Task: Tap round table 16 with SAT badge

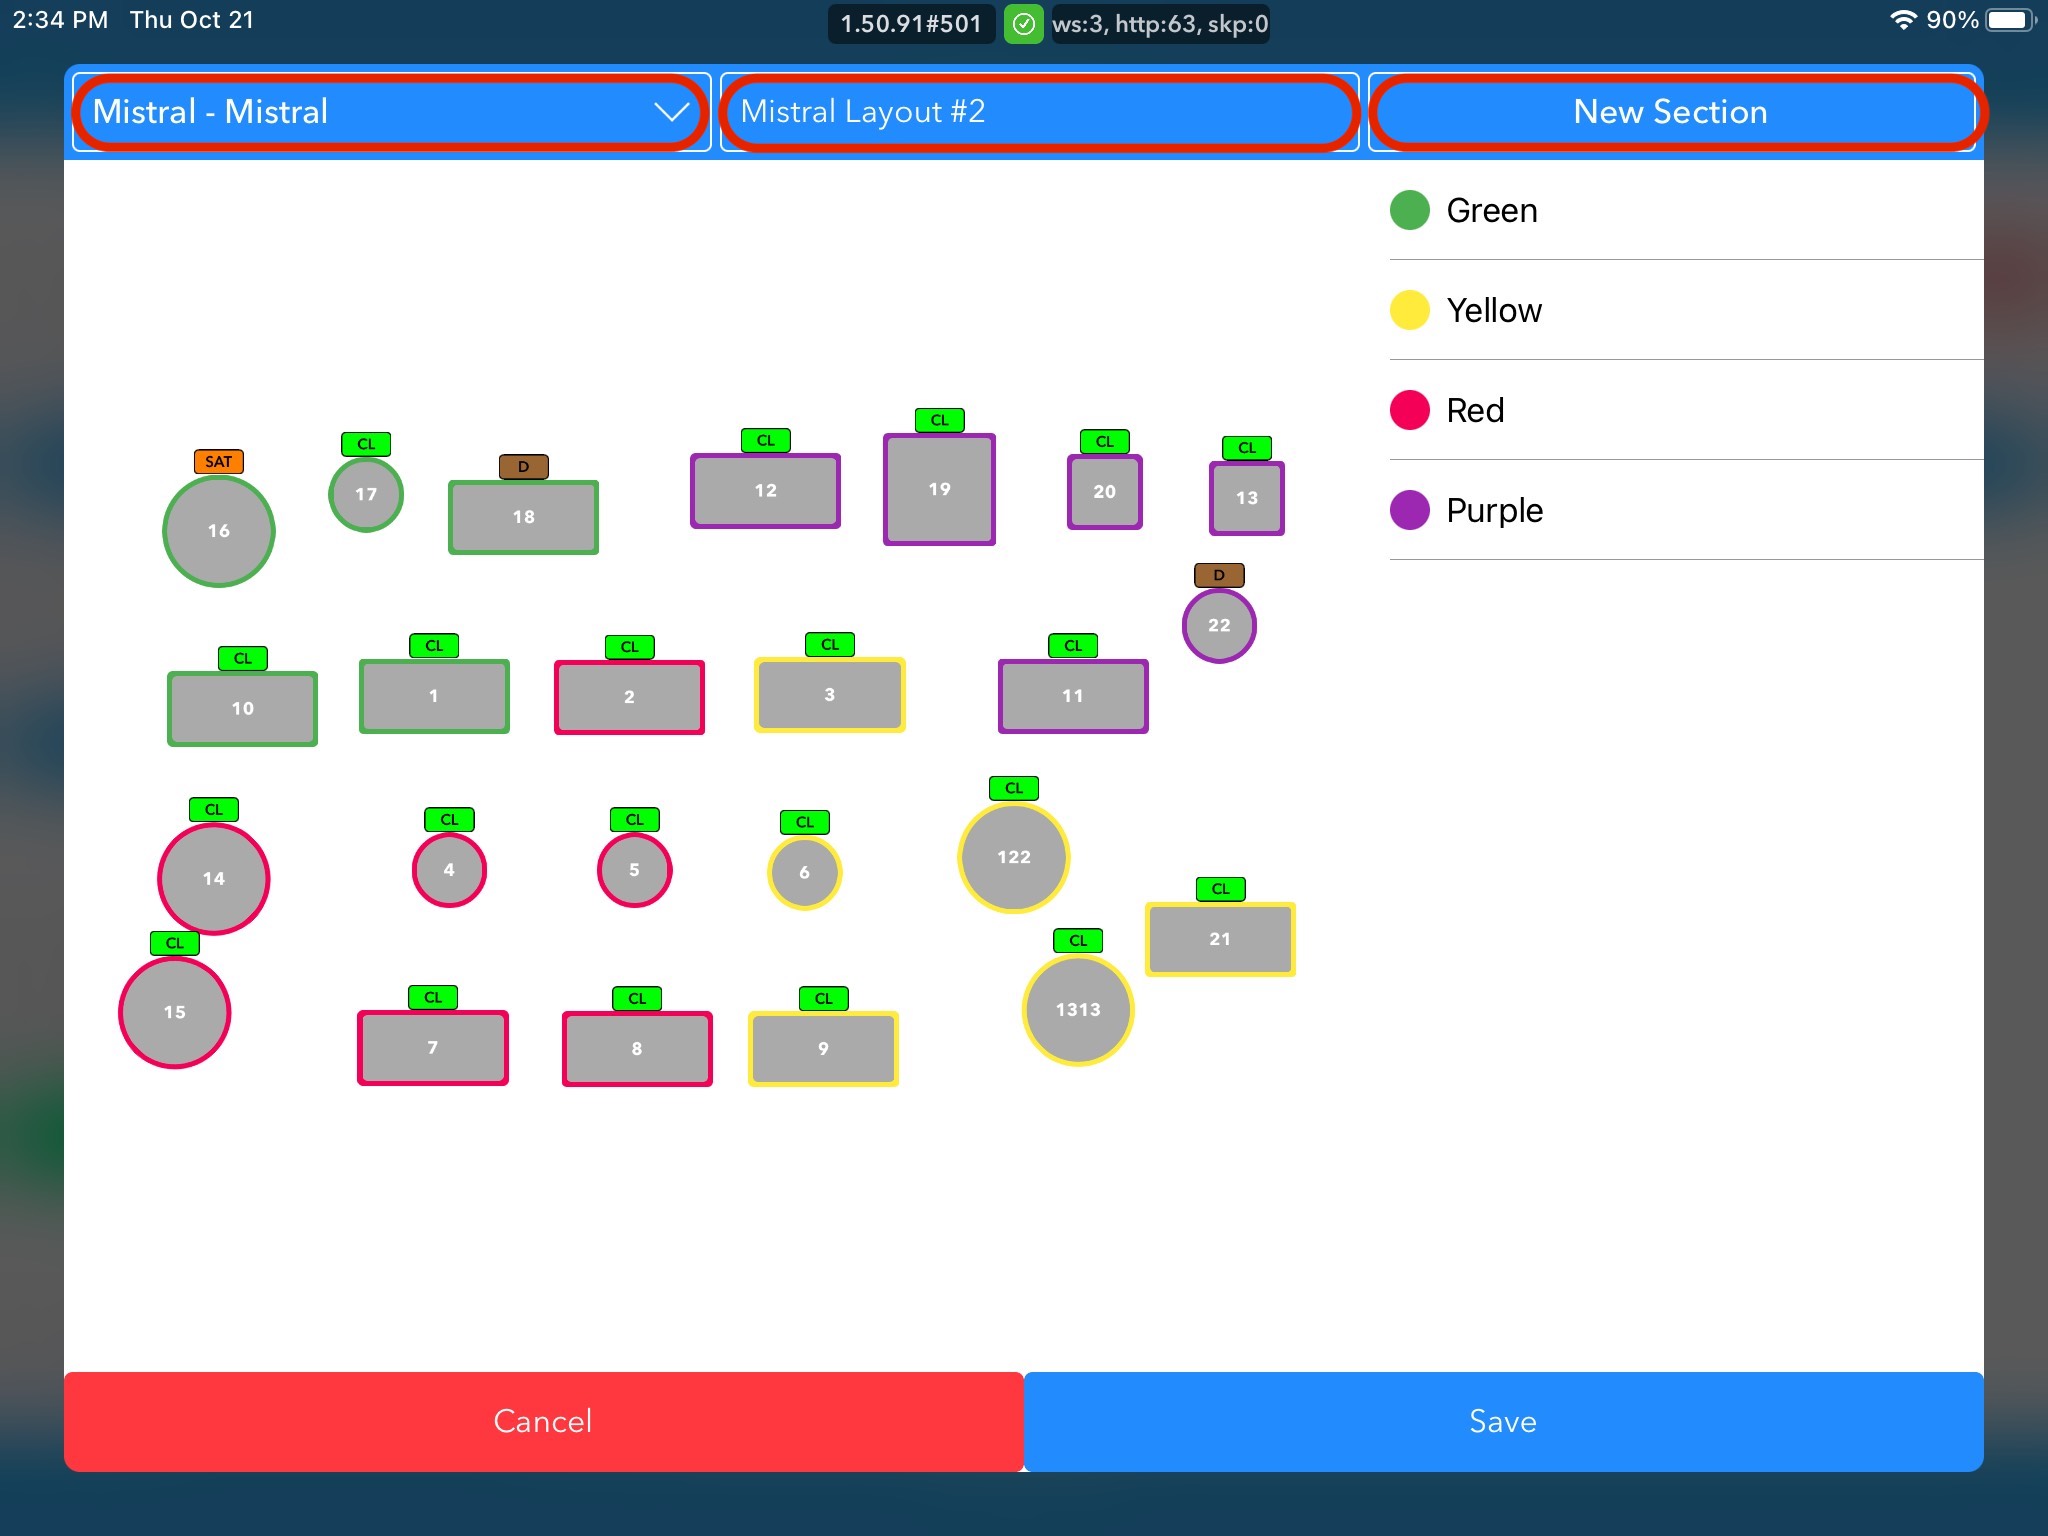Action: tap(218, 531)
